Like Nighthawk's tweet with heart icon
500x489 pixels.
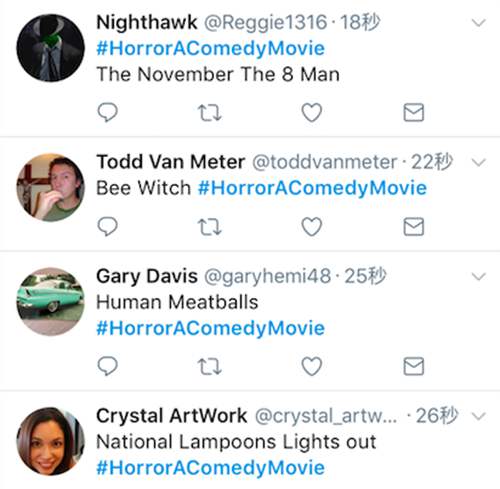coord(312,112)
